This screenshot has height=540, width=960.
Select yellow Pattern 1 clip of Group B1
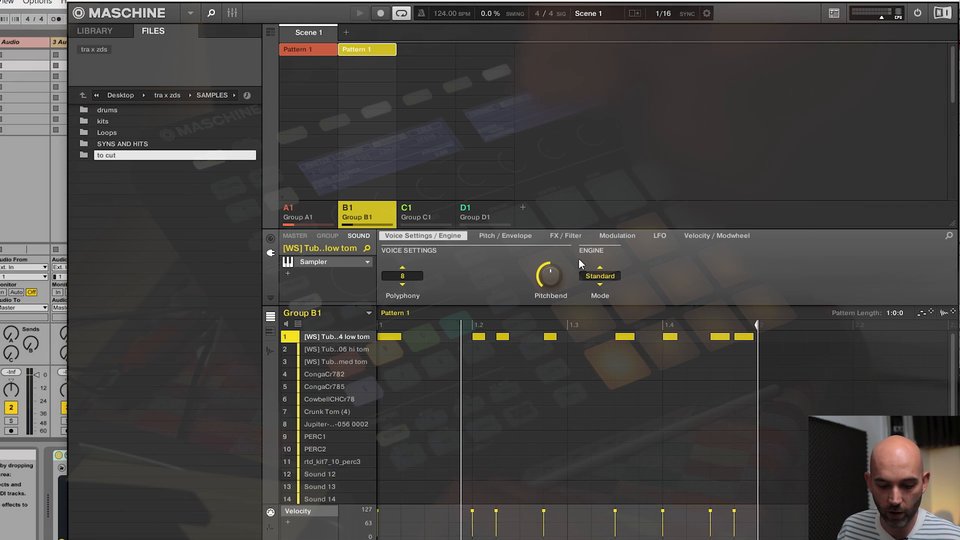(x=367, y=50)
